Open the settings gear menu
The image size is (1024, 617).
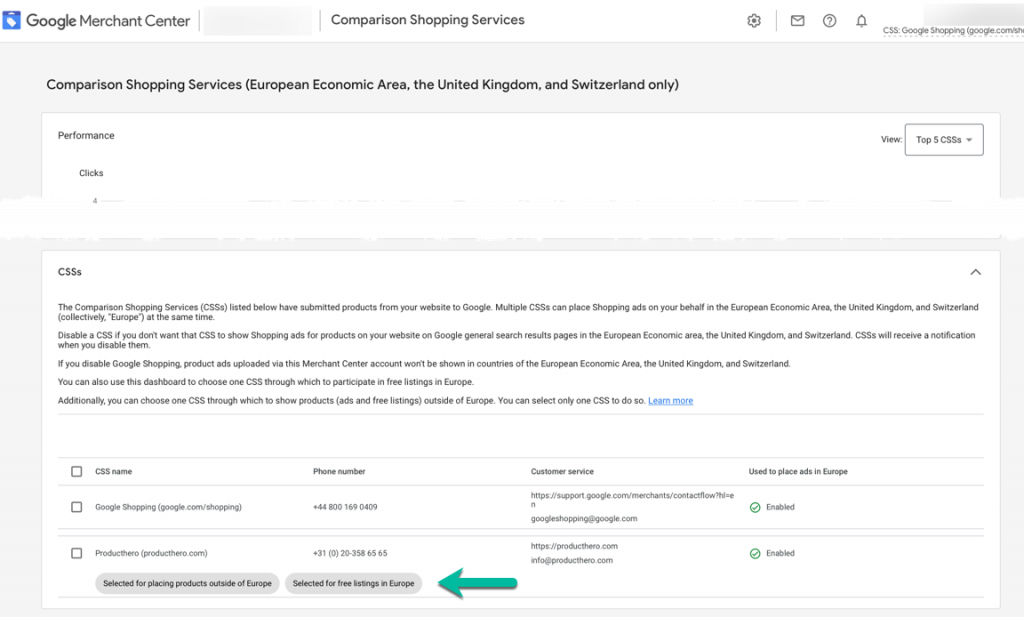pos(754,21)
